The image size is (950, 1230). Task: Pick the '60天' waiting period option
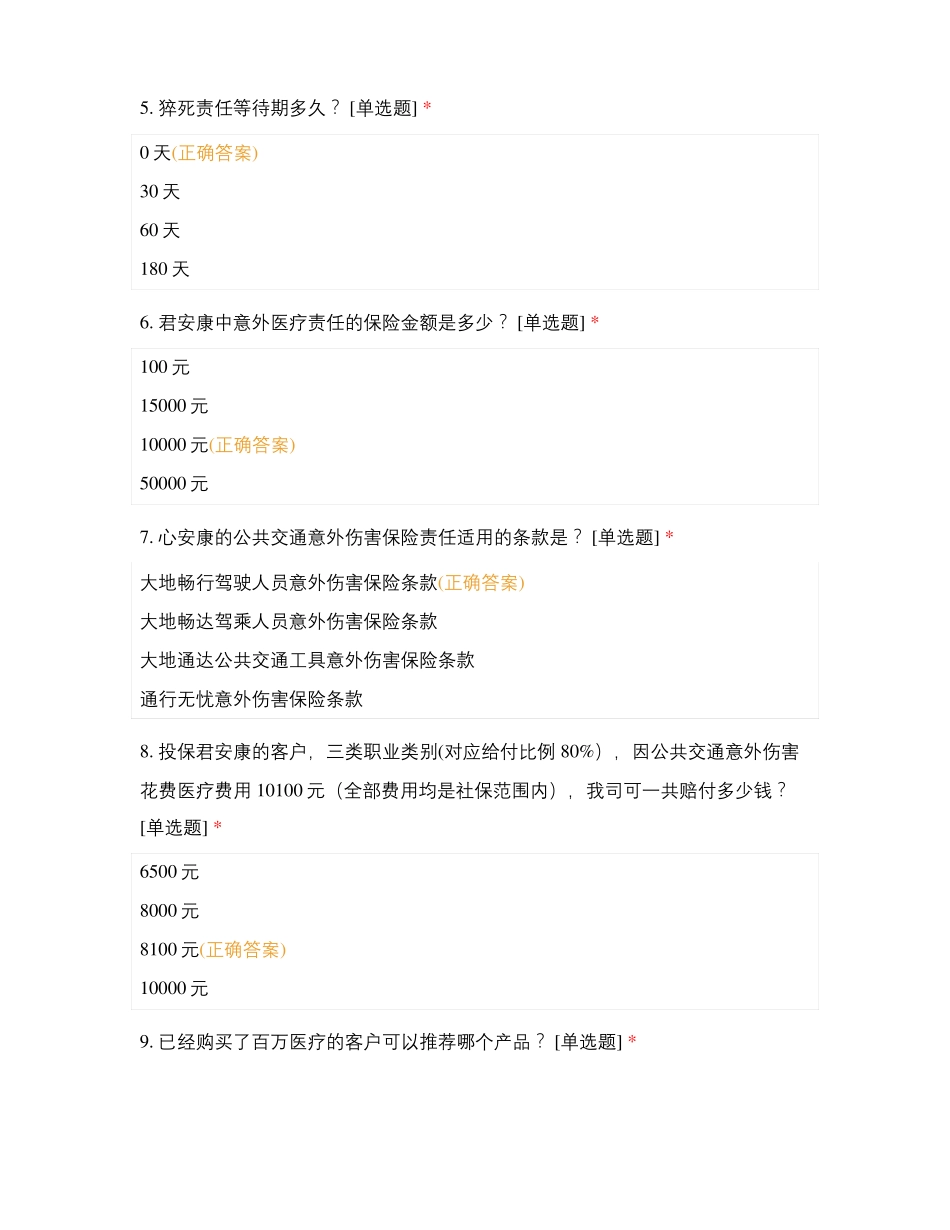pyautogui.click(x=160, y=231)
